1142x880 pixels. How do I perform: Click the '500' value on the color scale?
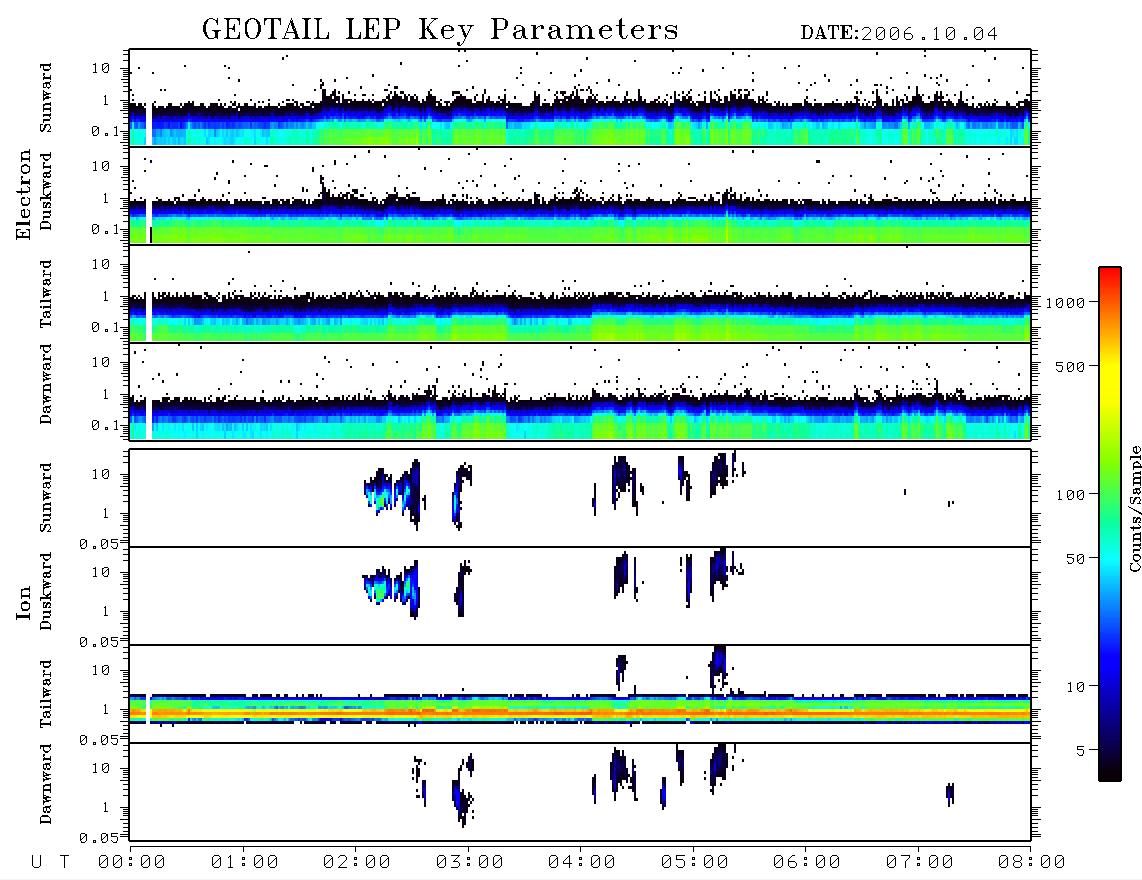(1070, 366)
